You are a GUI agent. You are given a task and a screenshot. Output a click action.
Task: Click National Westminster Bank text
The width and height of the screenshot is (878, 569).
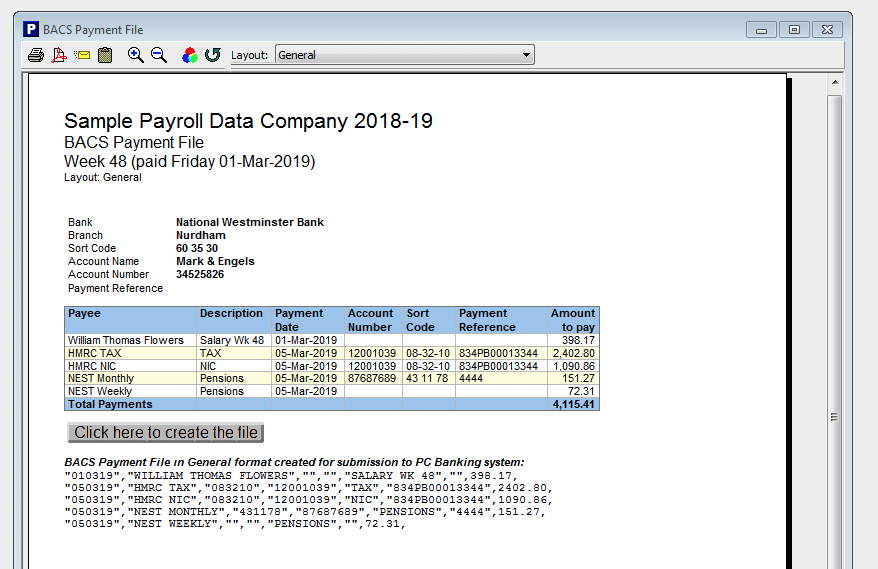point(250,222)
